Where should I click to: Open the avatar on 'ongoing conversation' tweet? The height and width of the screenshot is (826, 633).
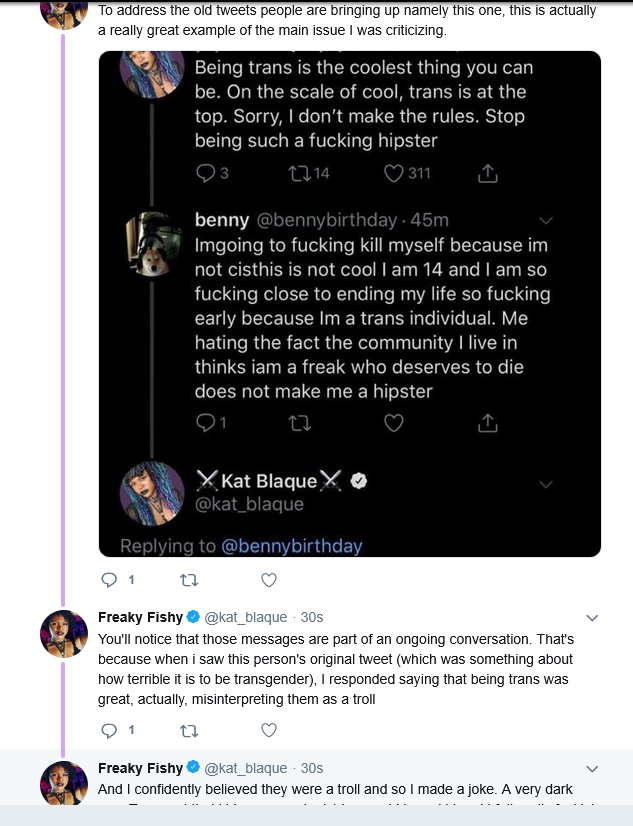click(63, 634)
